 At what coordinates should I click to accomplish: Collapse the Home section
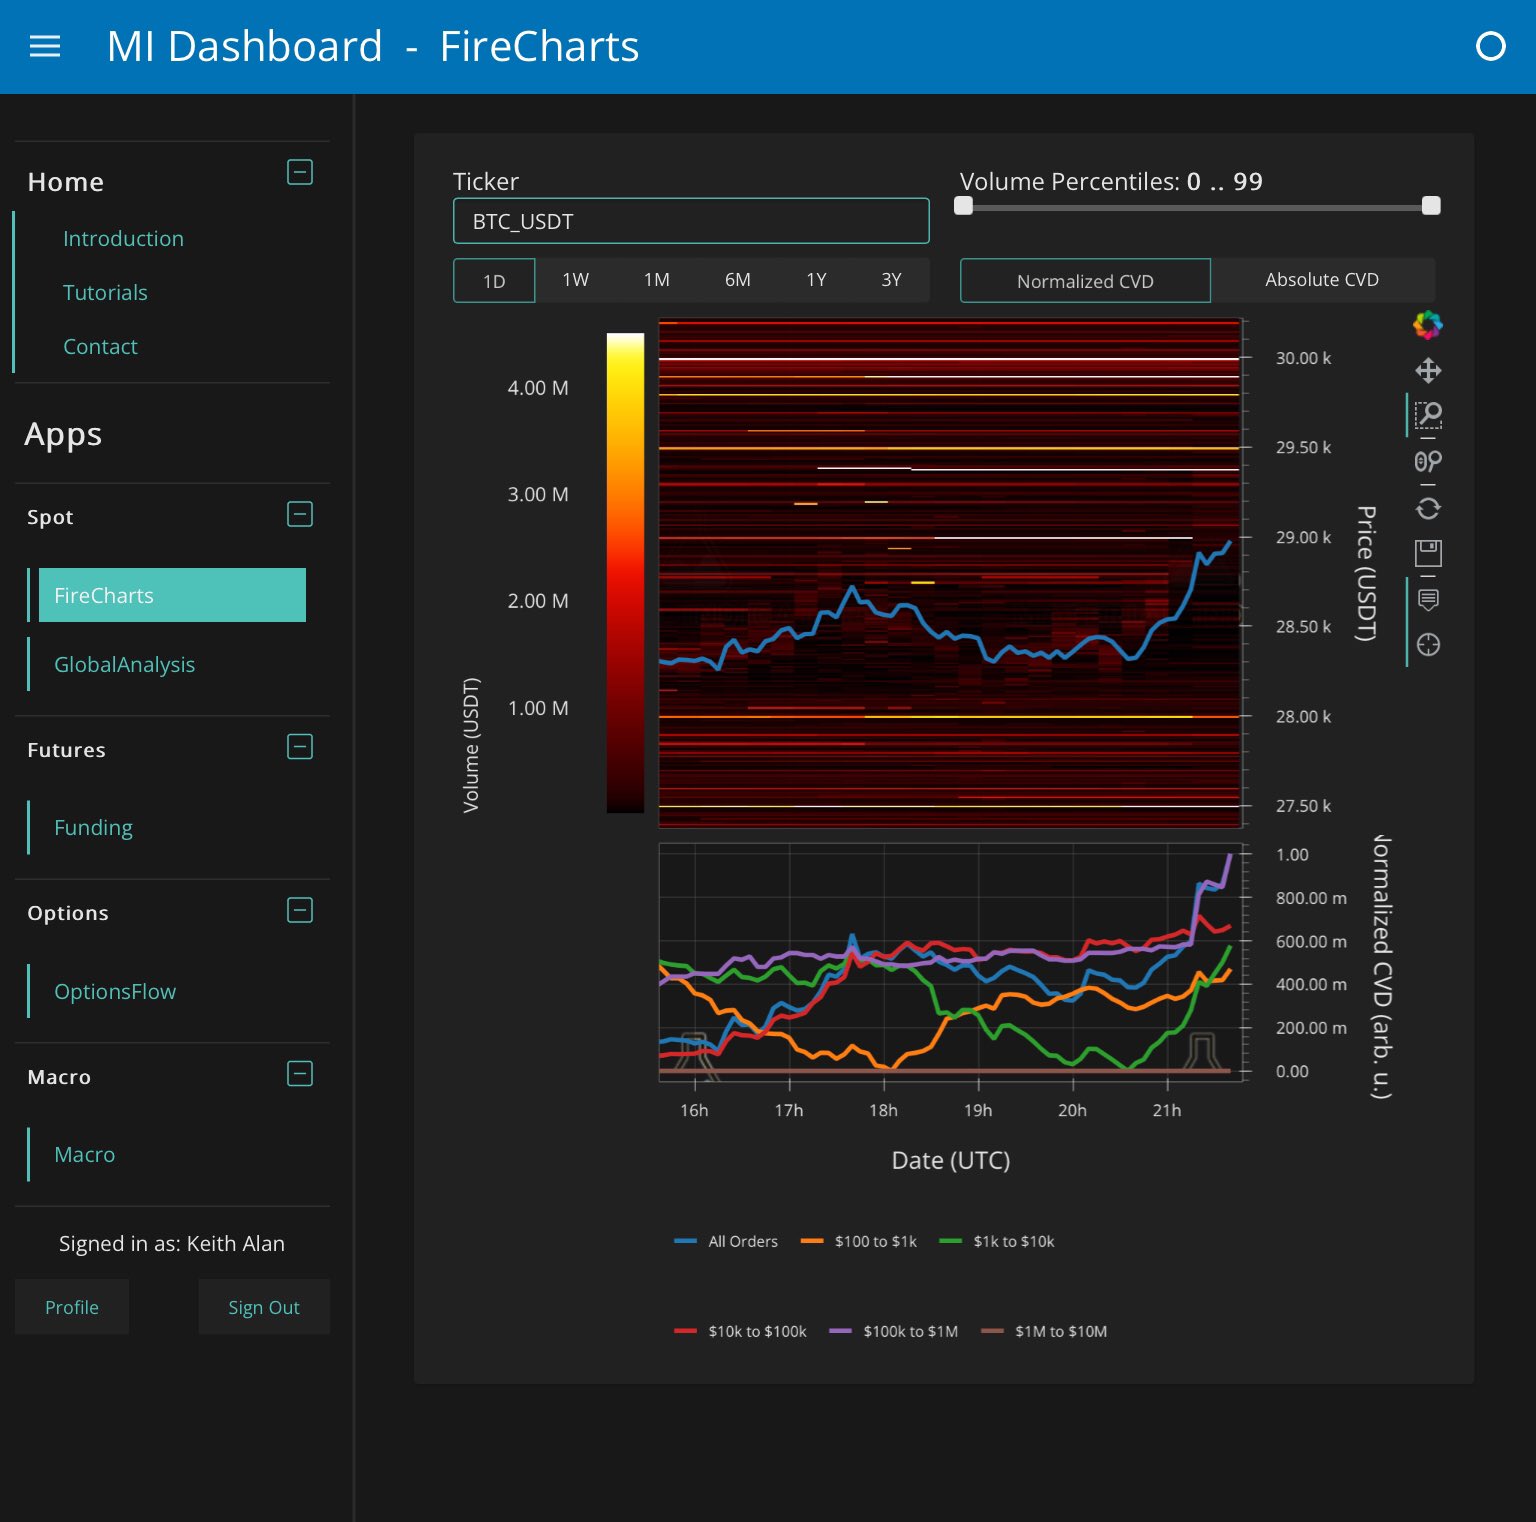300,172
